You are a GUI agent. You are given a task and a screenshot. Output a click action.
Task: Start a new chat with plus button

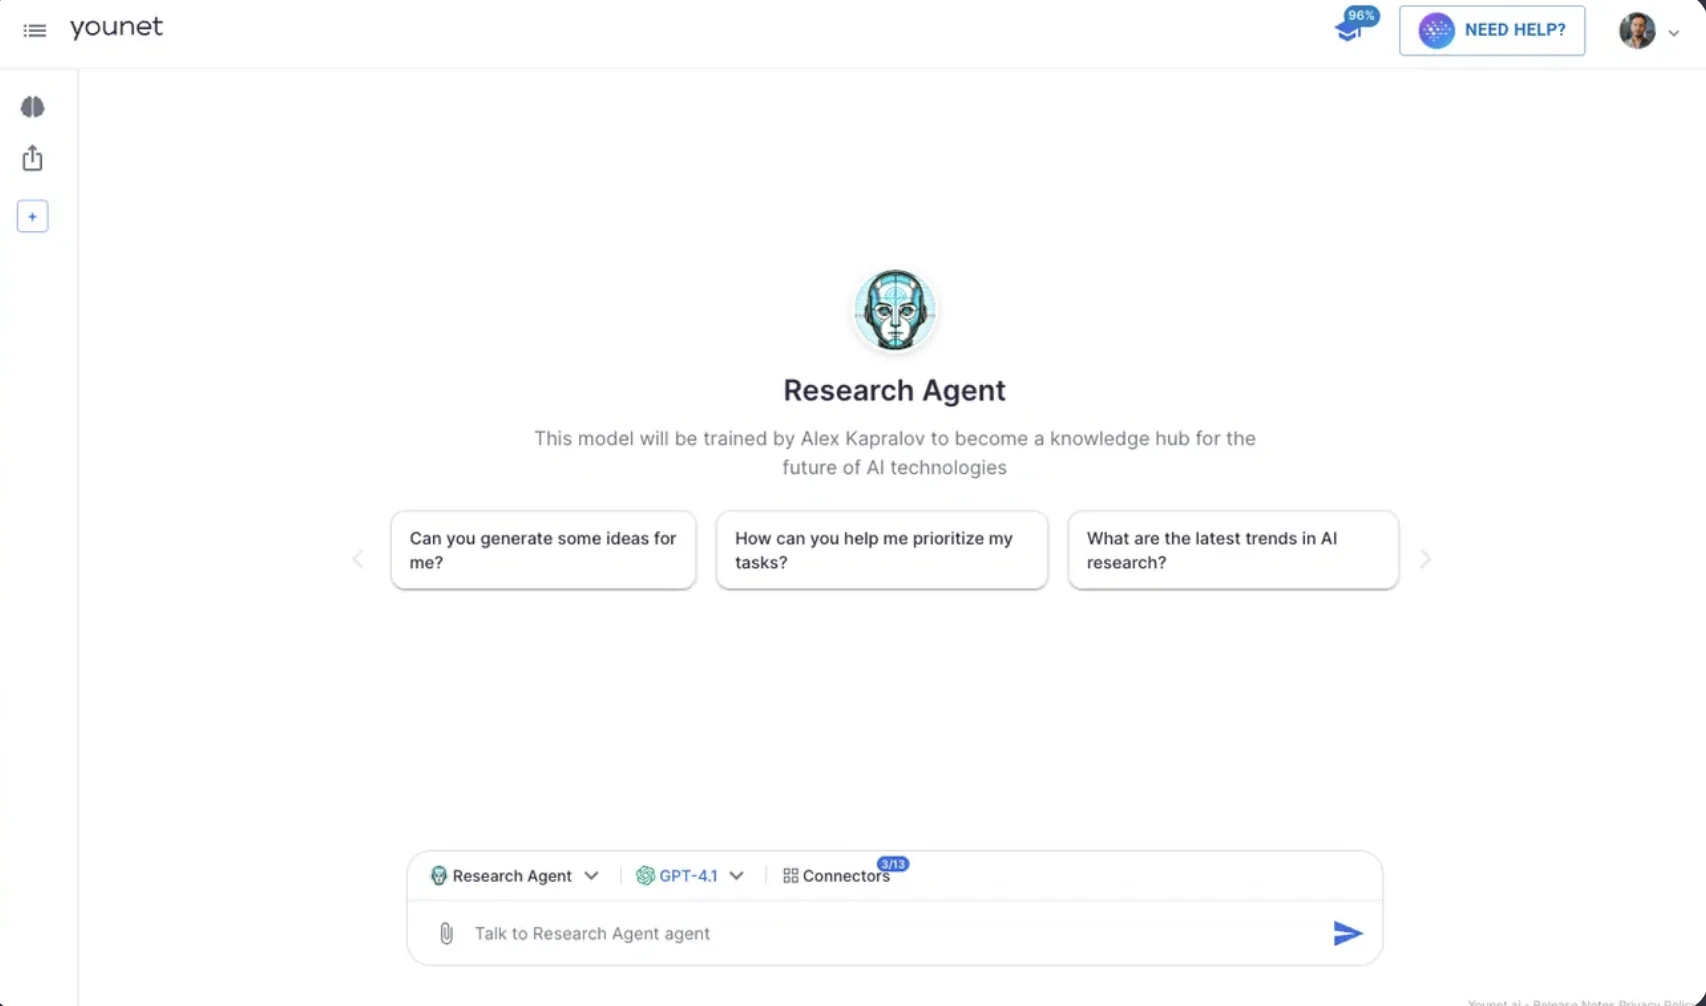coord(32,216)
